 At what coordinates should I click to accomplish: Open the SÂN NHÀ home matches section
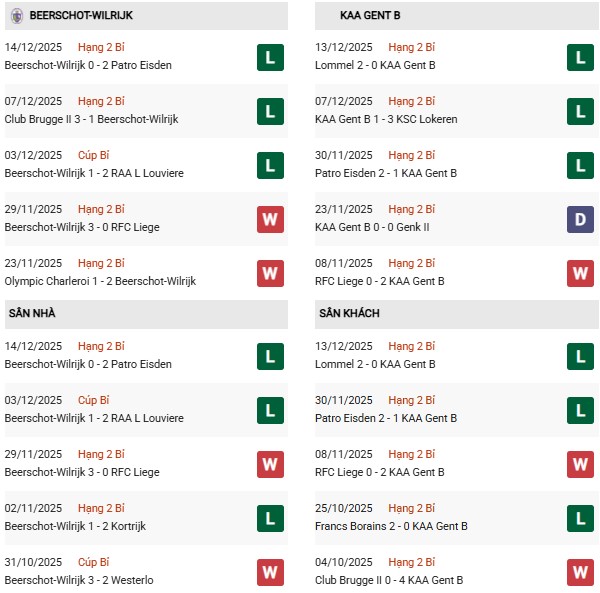pos(32,314)
